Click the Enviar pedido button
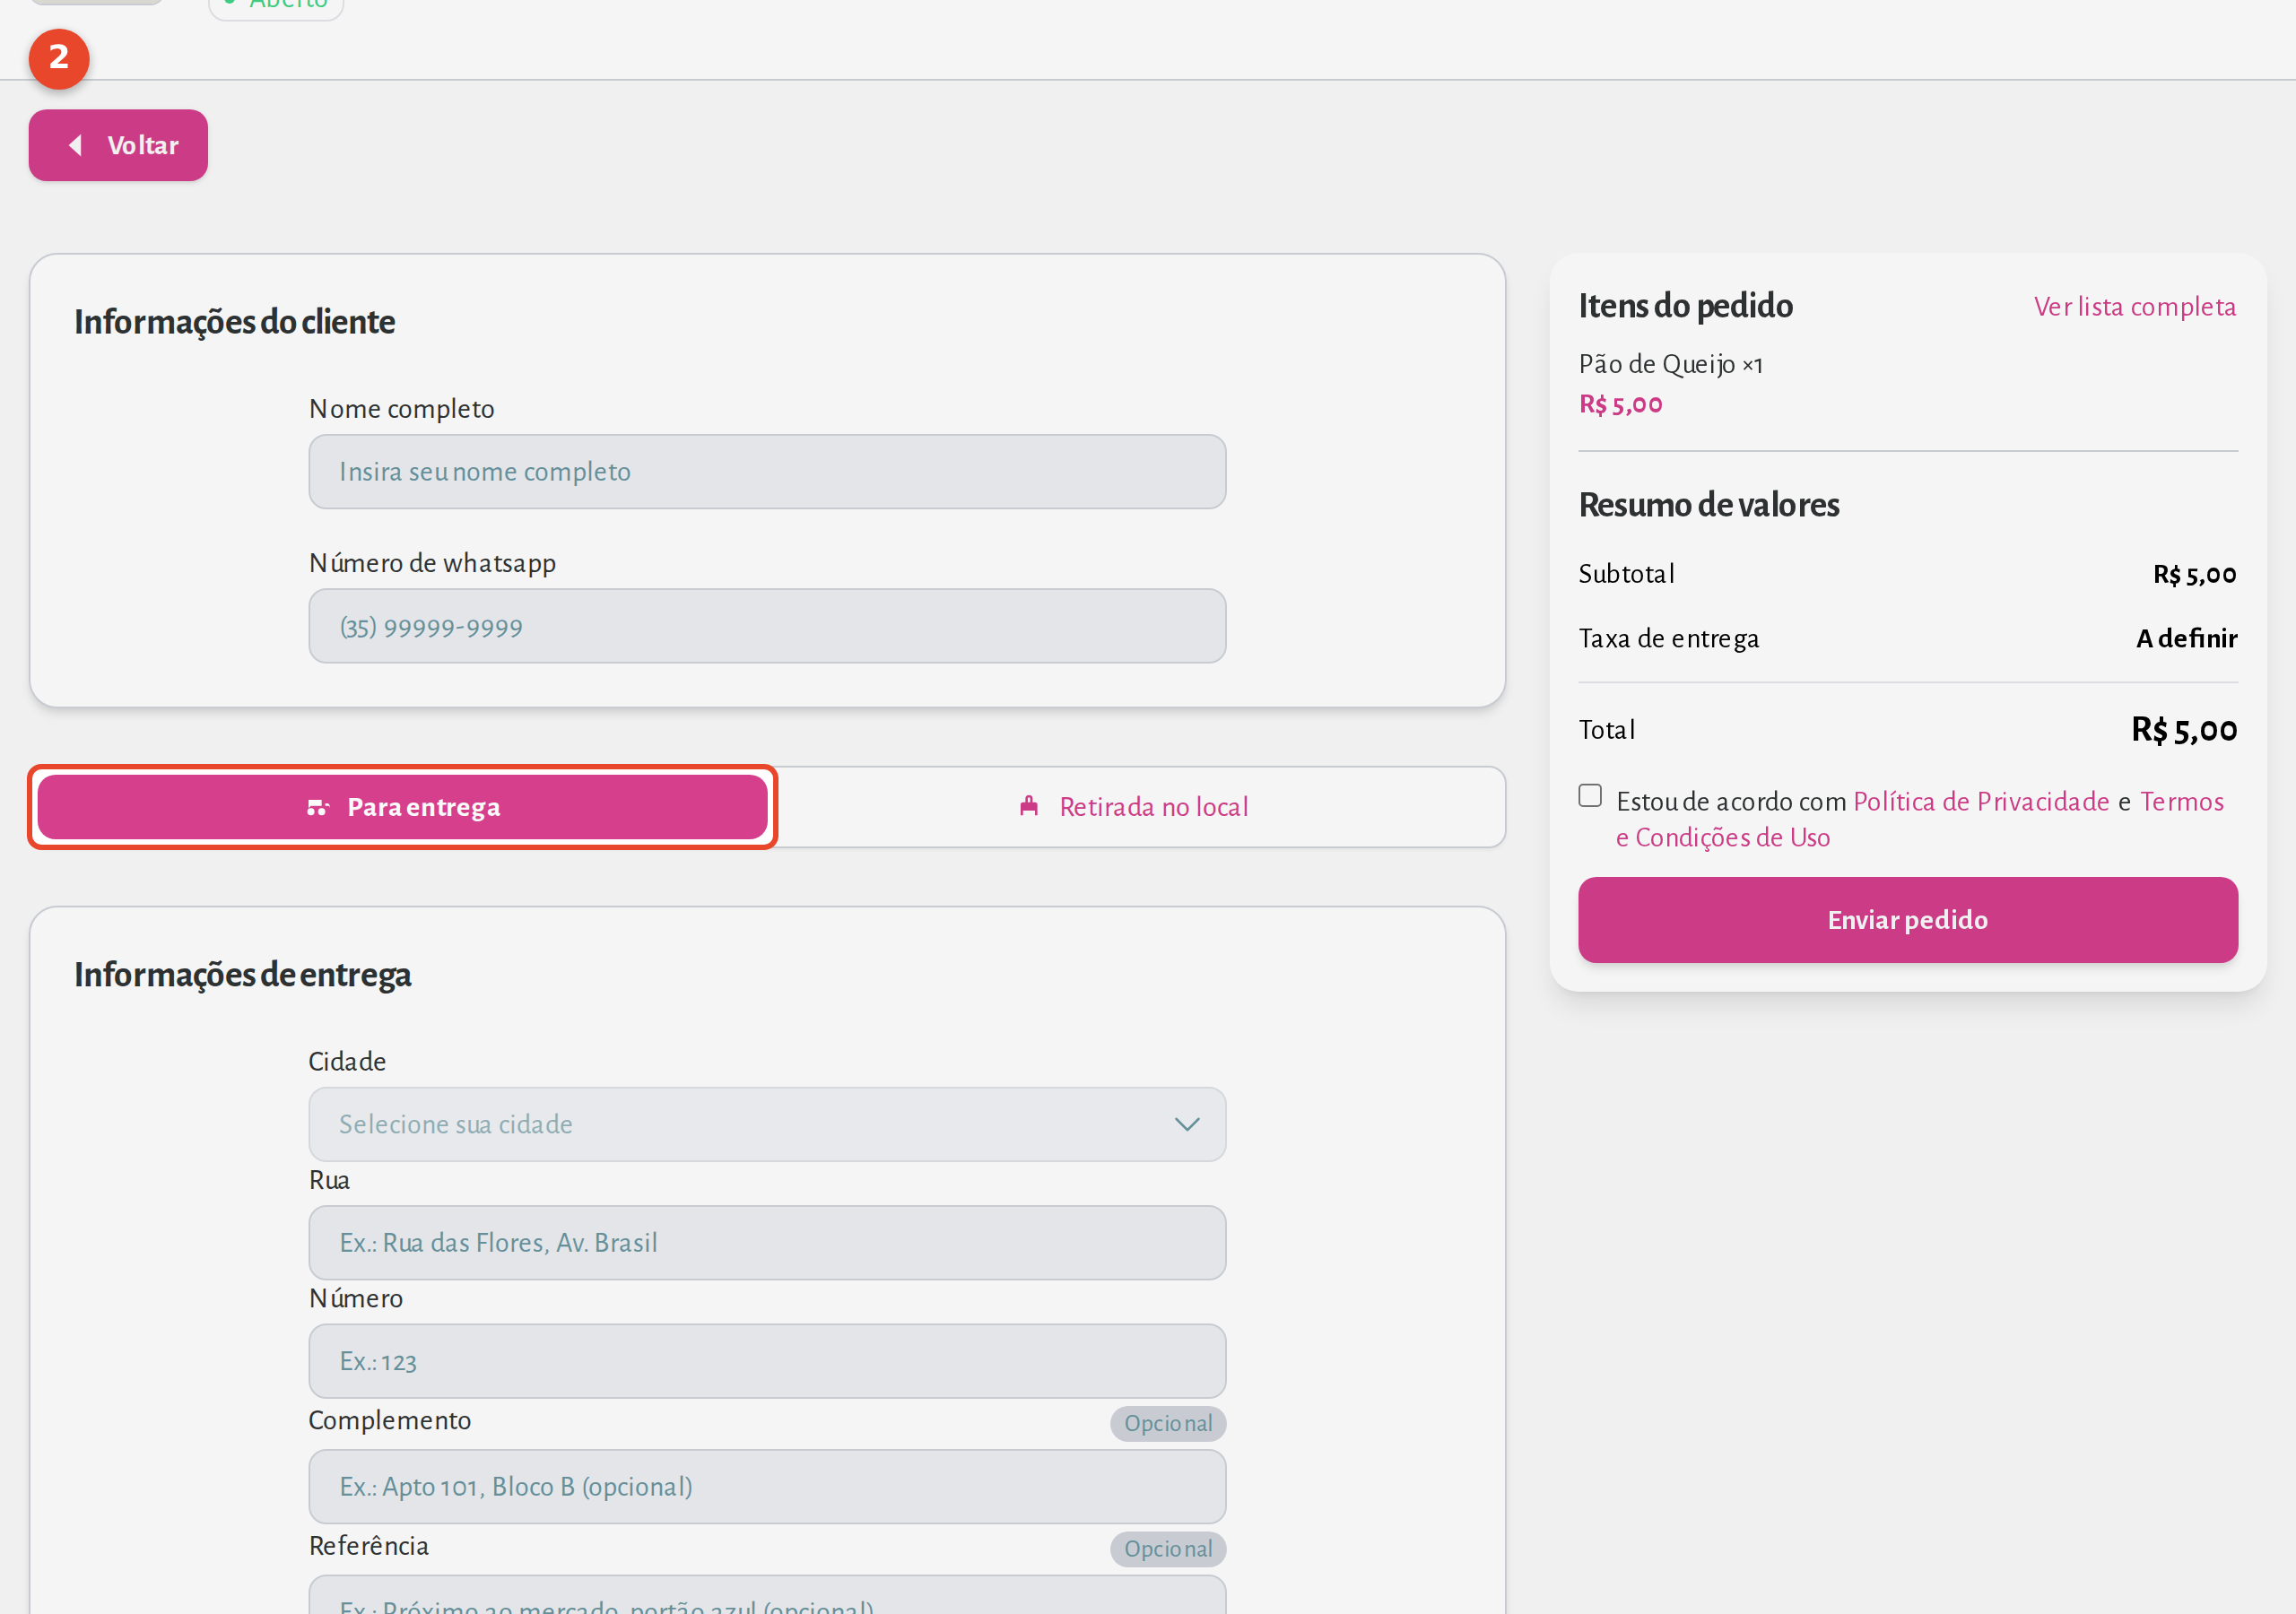Viewport: 2296px width, 1614px height. pos(1907,920)
